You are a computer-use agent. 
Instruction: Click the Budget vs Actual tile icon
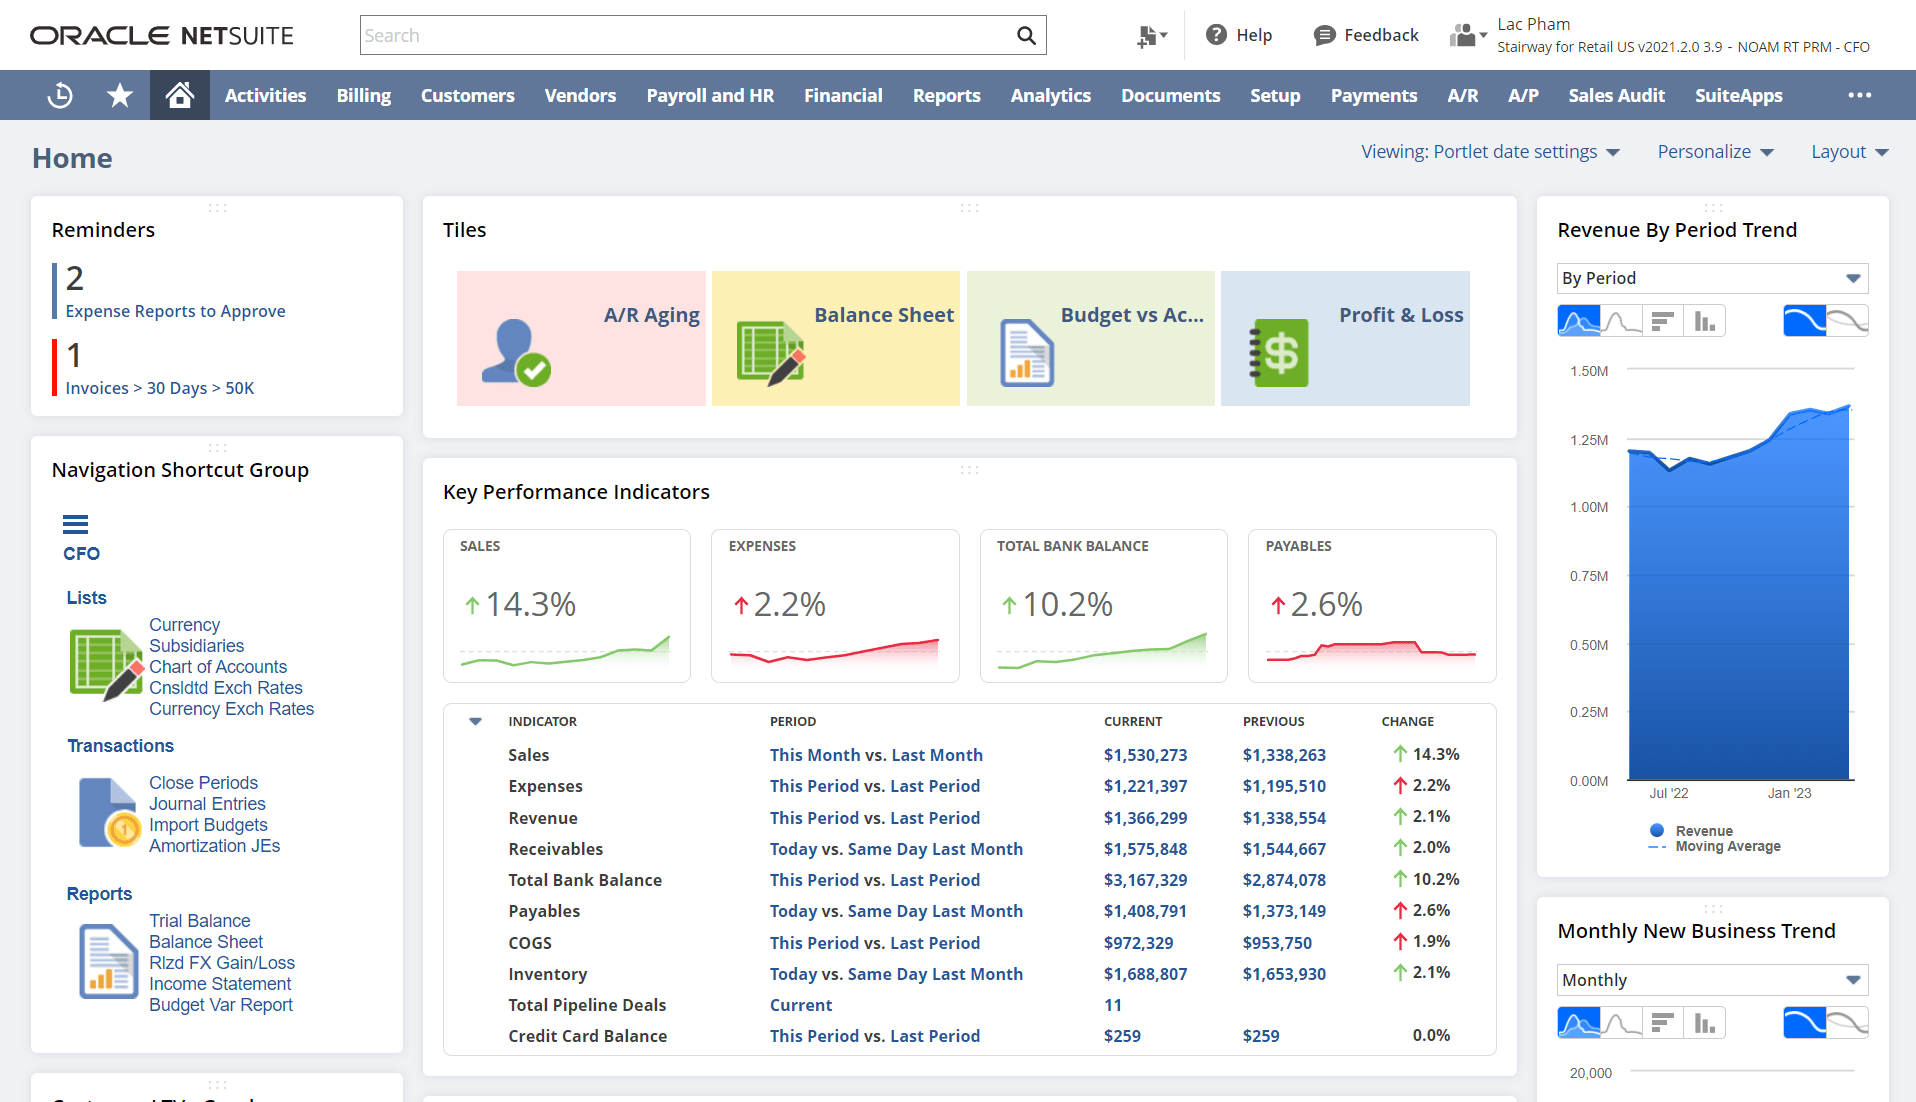click(x=1027, y=353)
